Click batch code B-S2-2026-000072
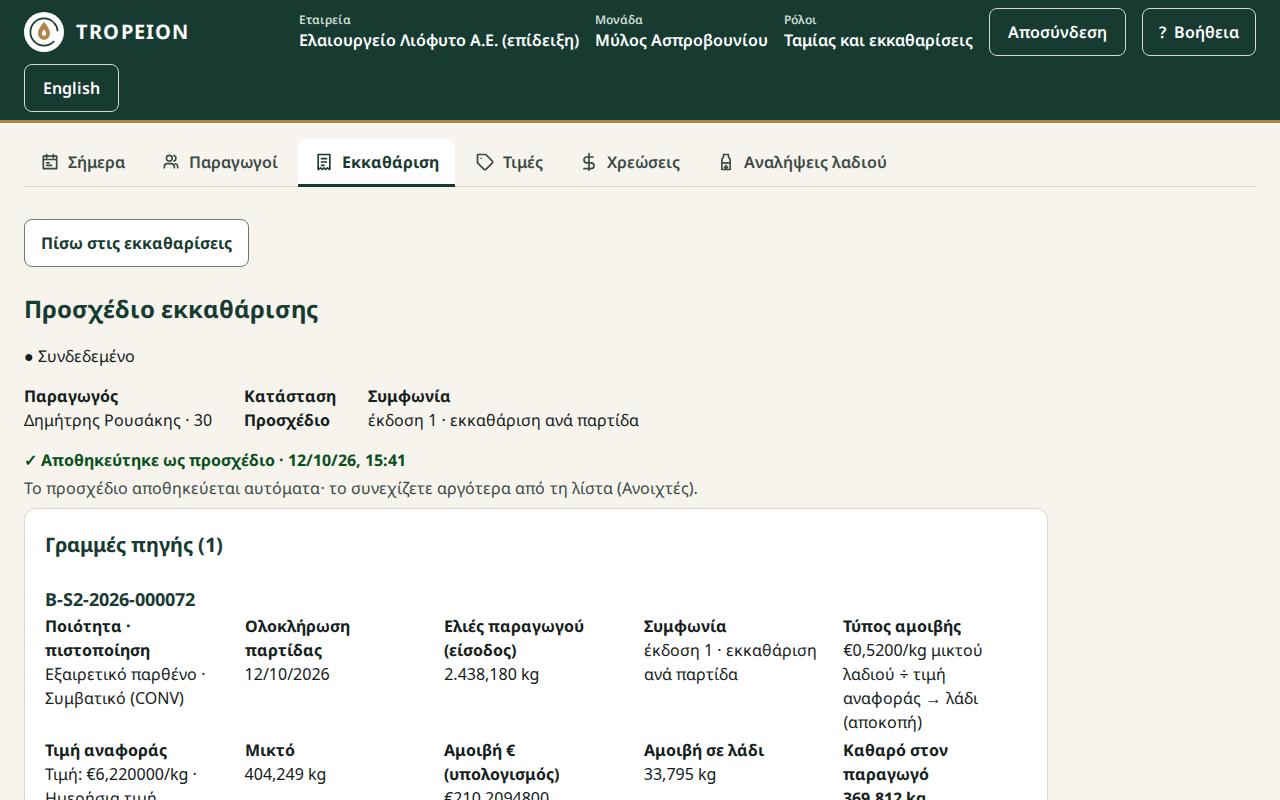The height and width of the screenshot is (800, 1280). [x=120, y=600]
